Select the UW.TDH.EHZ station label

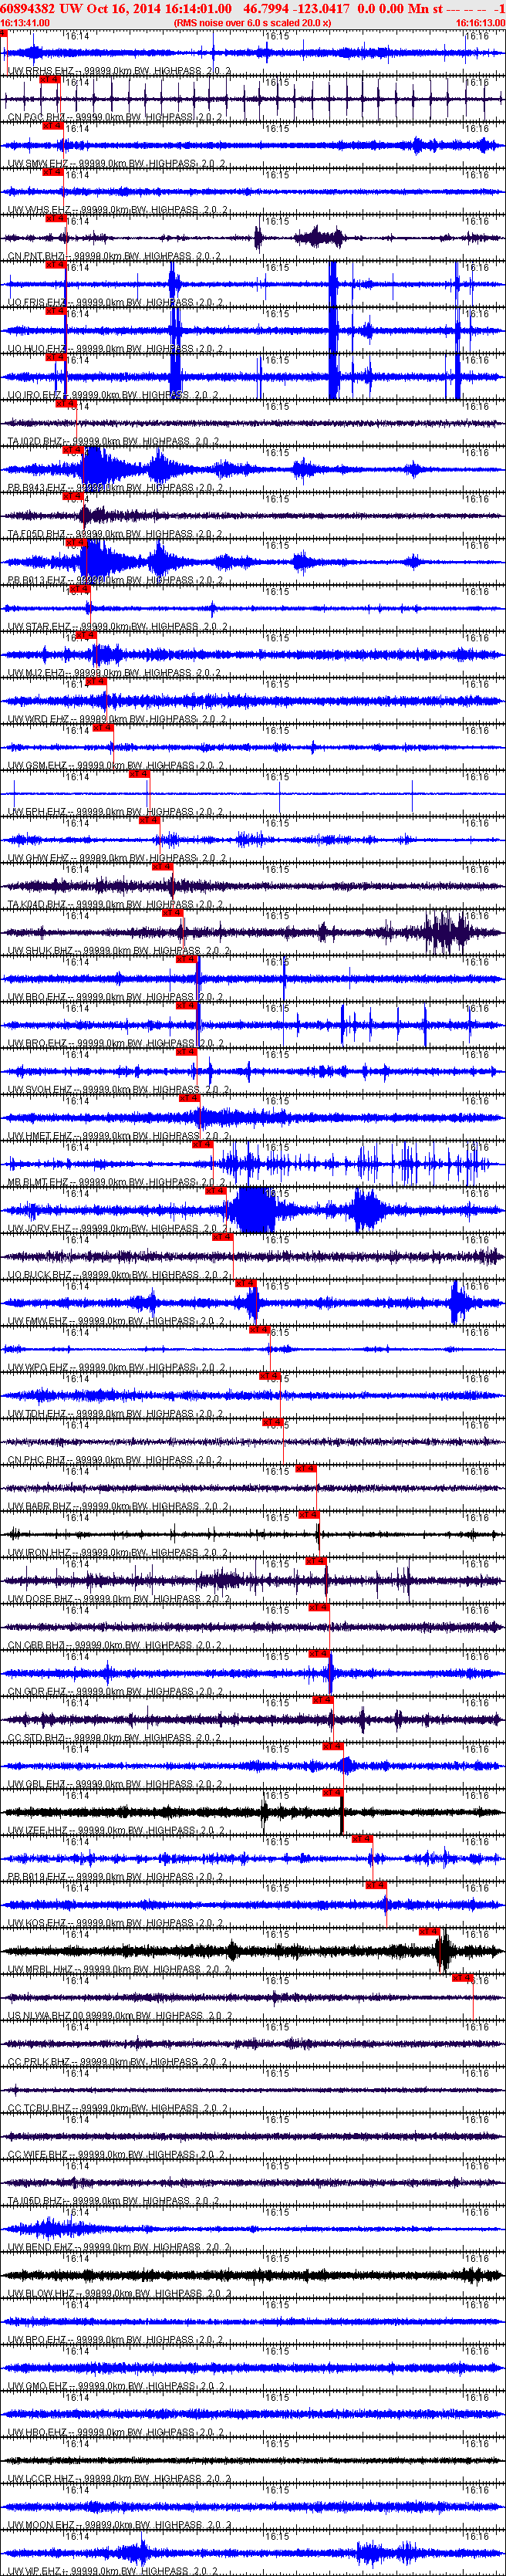(39, 1414)
